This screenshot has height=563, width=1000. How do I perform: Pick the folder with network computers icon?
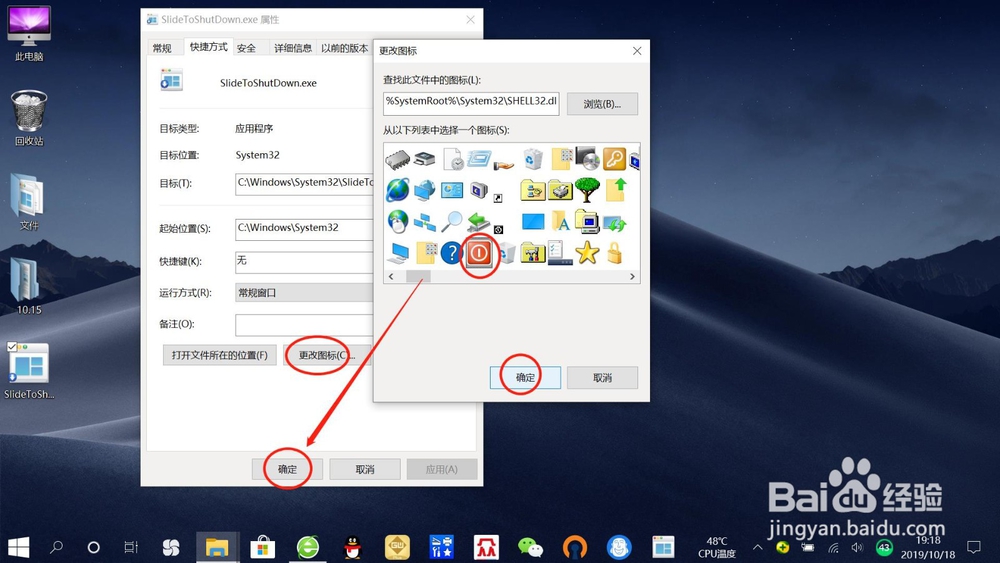(x=533, y=190)
